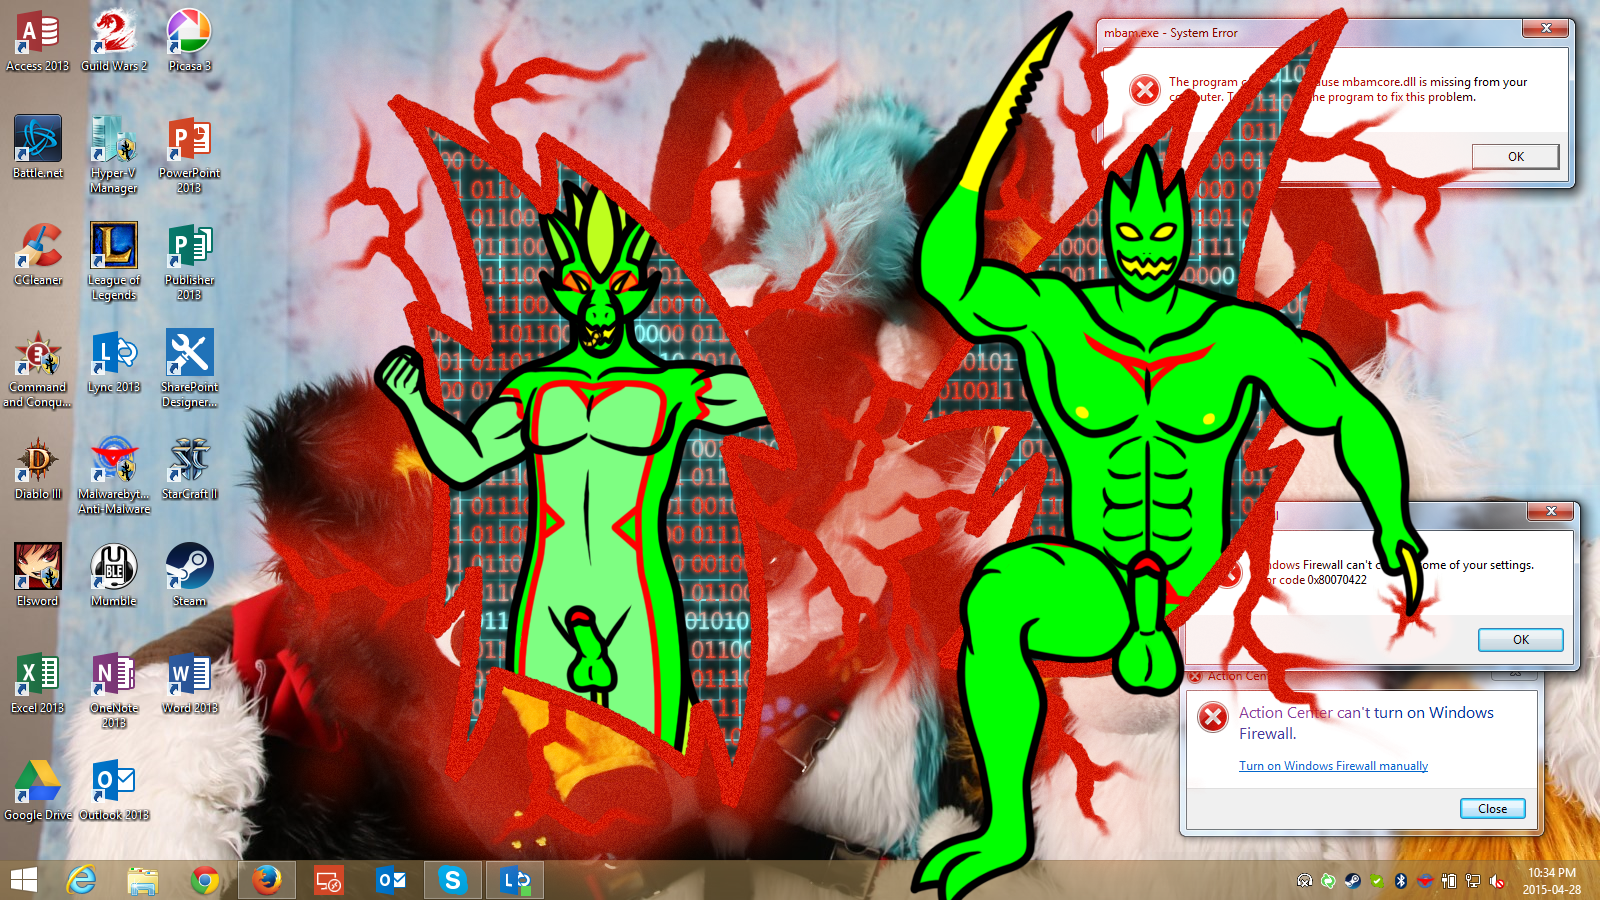
Task: Switch to Firefox on the taskbar
Action: [x=266, y=880]
